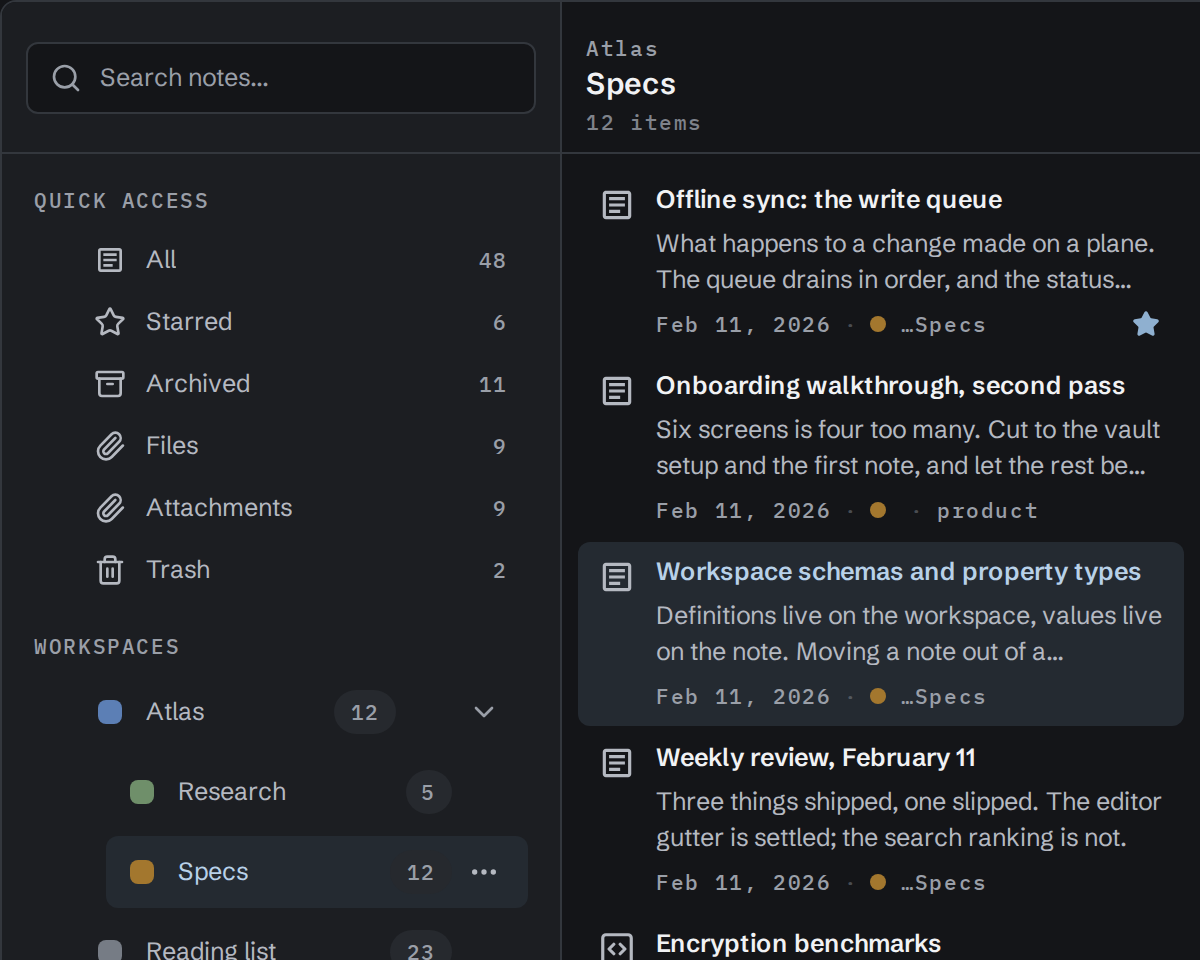Click the note icon for Offline sync
The width and height of the screenshot is (1200, 960).
point(617,206)
